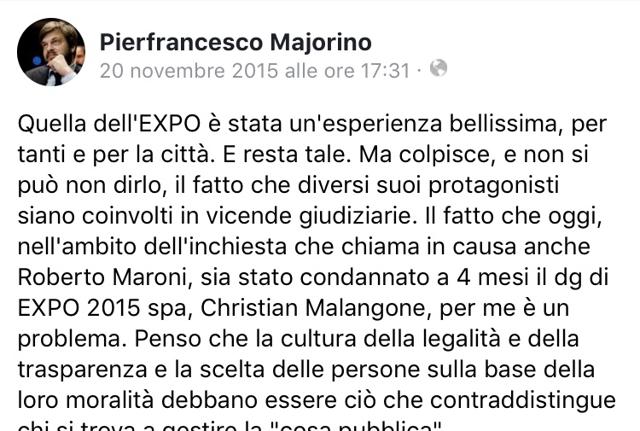The width and height of the screenshot is (640, 431).
Task: Click the word problema in the post
Action: coord(69,340)
